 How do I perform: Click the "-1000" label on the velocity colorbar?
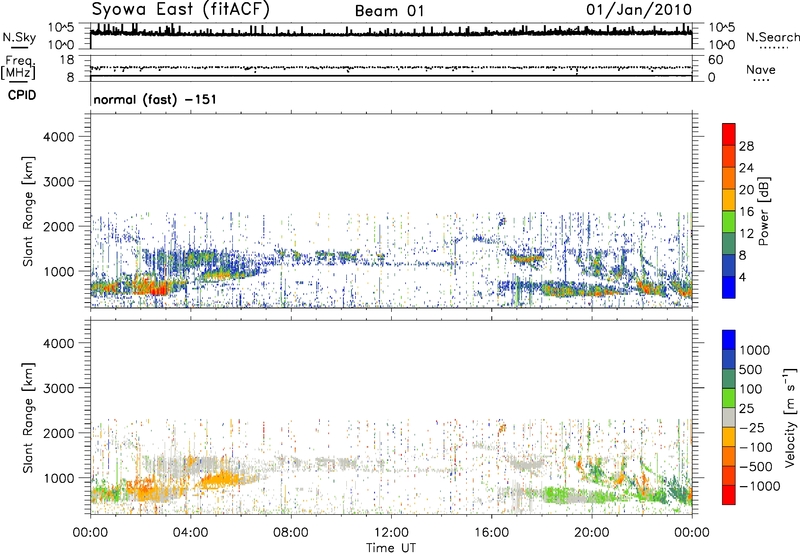pos(759,486)
